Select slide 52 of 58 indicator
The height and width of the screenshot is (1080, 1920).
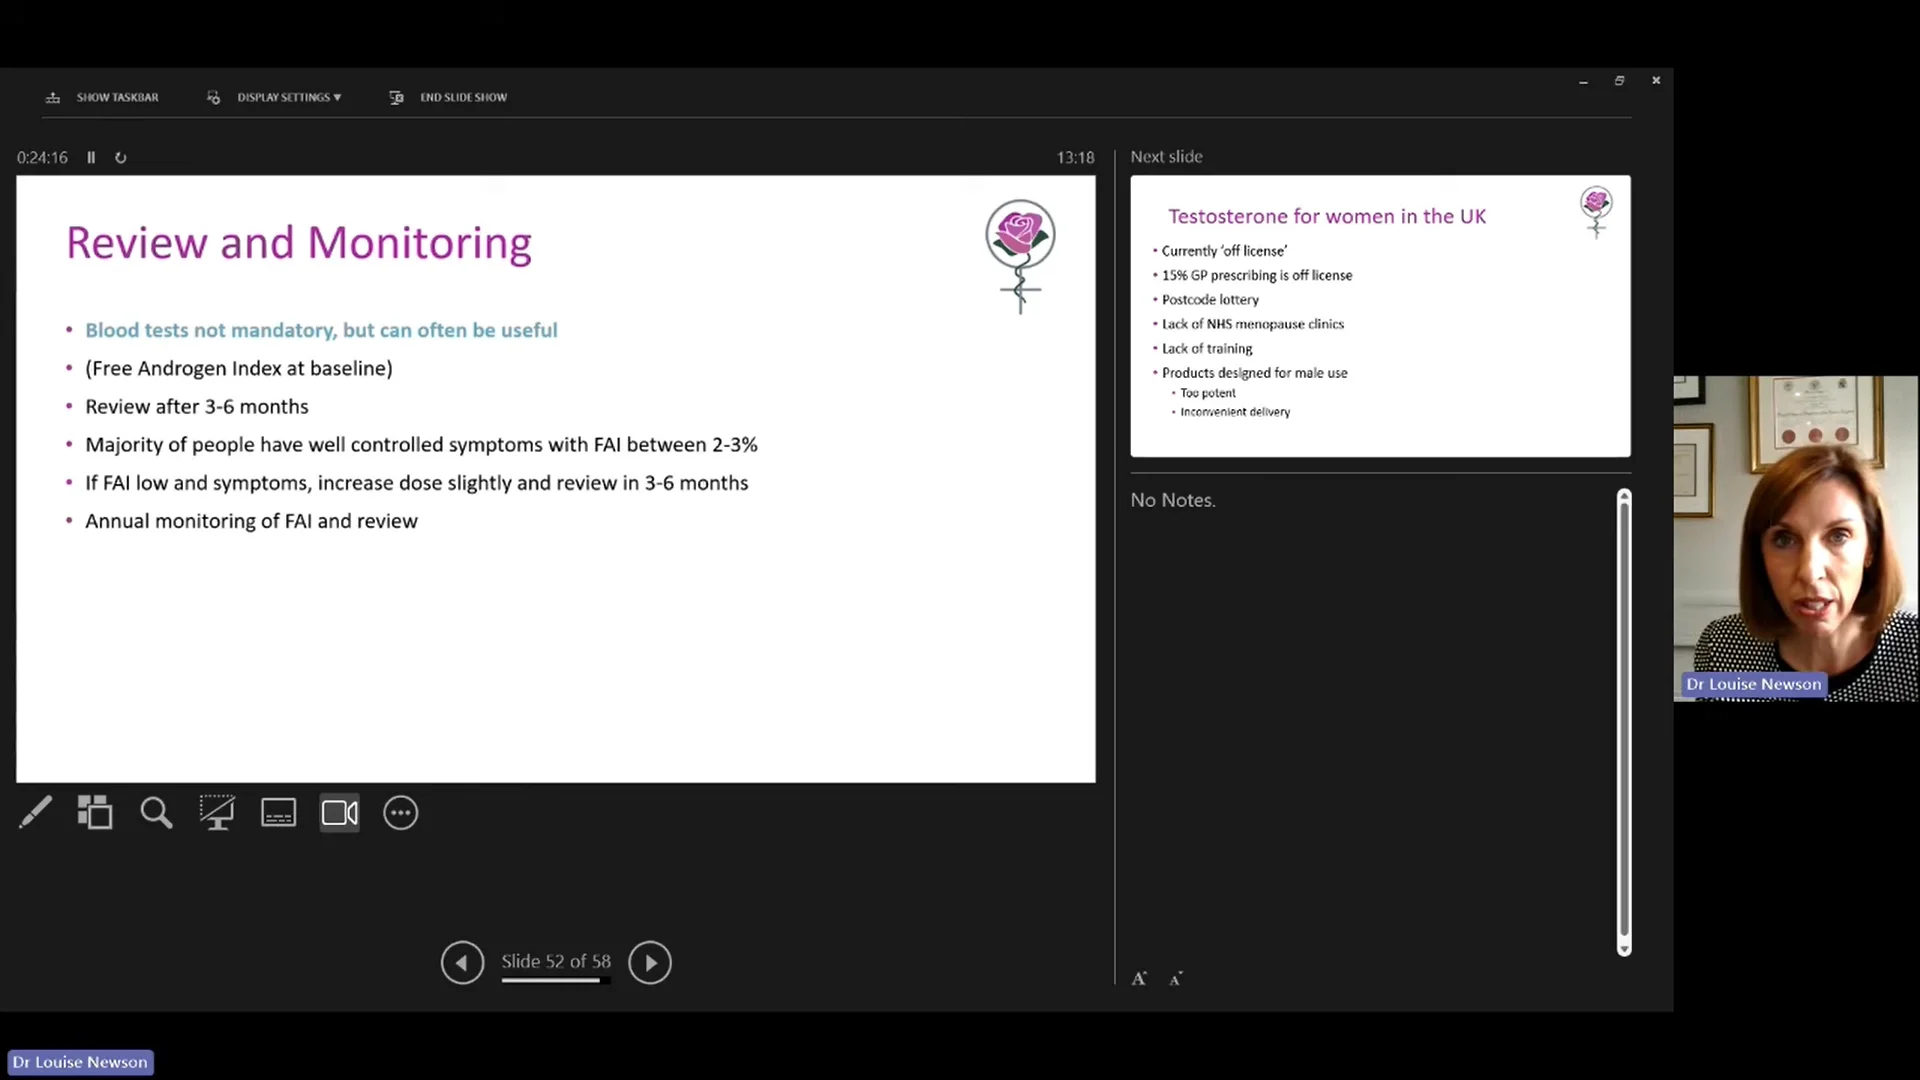pyautogui.click(x=555, y=961)
